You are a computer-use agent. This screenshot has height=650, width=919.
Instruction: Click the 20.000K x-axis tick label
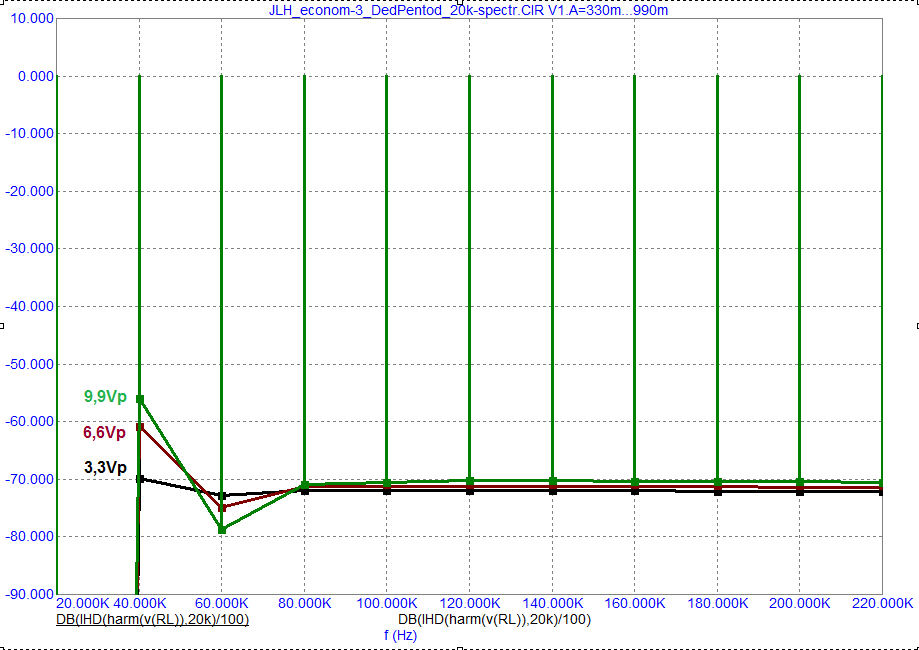tap(84, 604)
